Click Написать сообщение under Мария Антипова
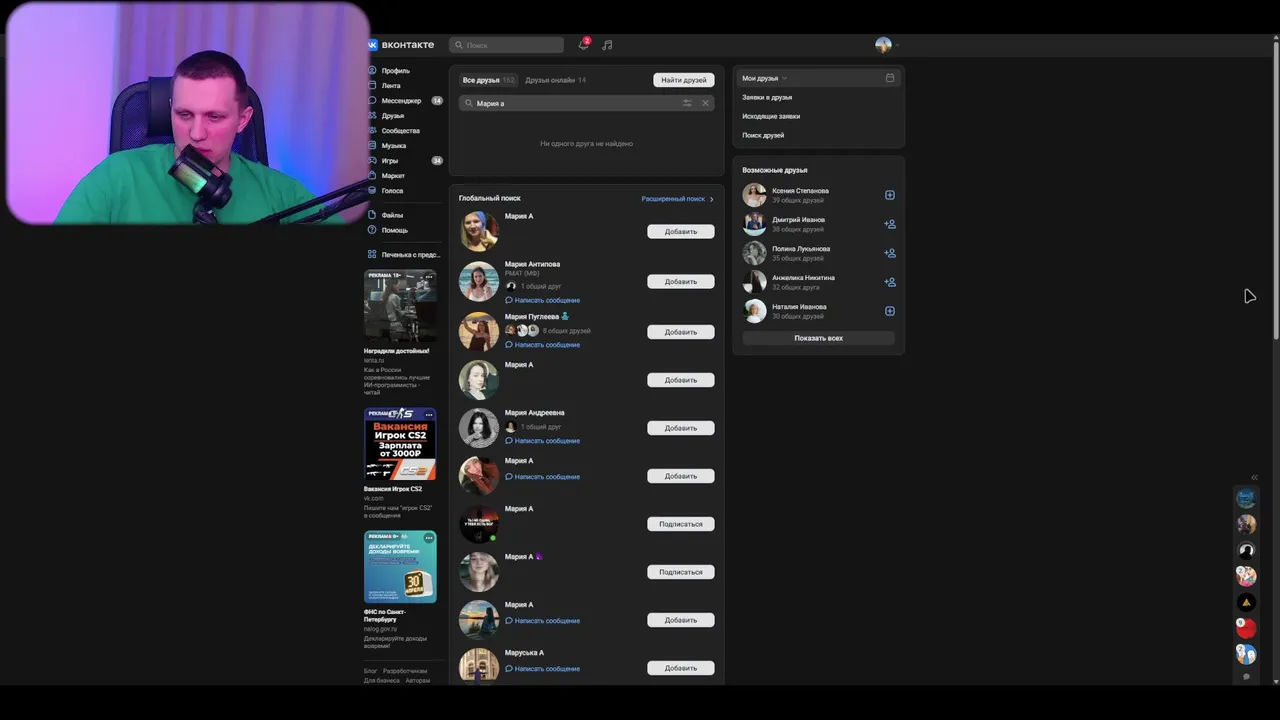The image size is (1280, 720). click(542, 300)
